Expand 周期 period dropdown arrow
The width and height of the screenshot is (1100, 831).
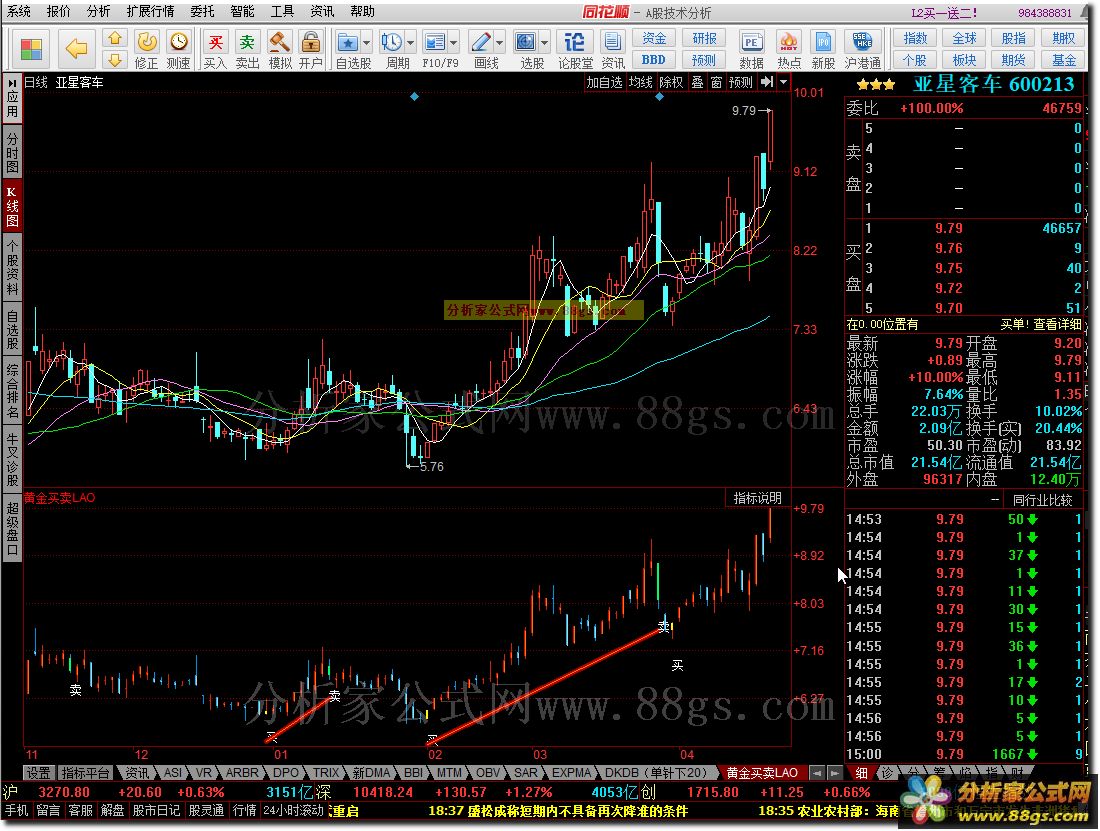[410, 43]
